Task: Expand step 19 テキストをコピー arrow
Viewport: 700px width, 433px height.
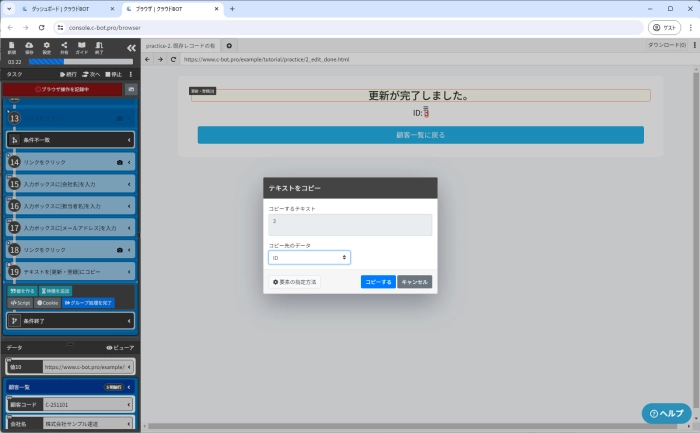Action: pos(130,271)
